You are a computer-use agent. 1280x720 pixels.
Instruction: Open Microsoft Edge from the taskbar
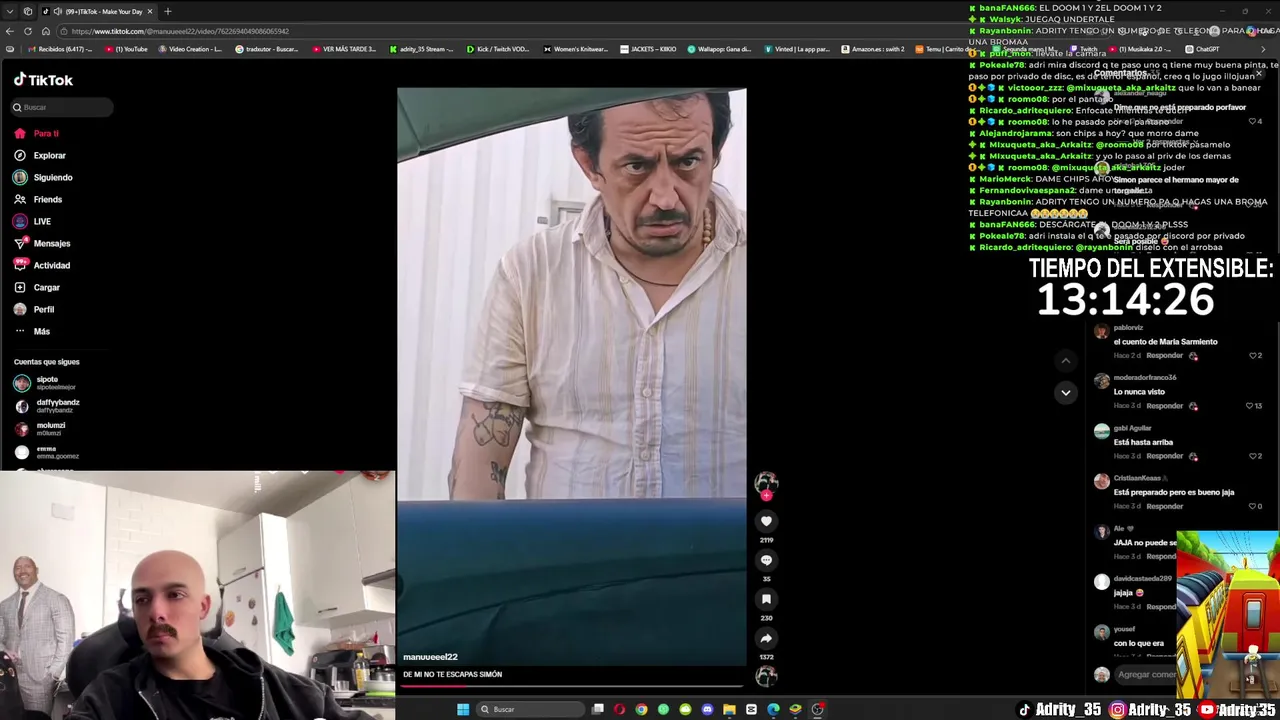point(773,710)
